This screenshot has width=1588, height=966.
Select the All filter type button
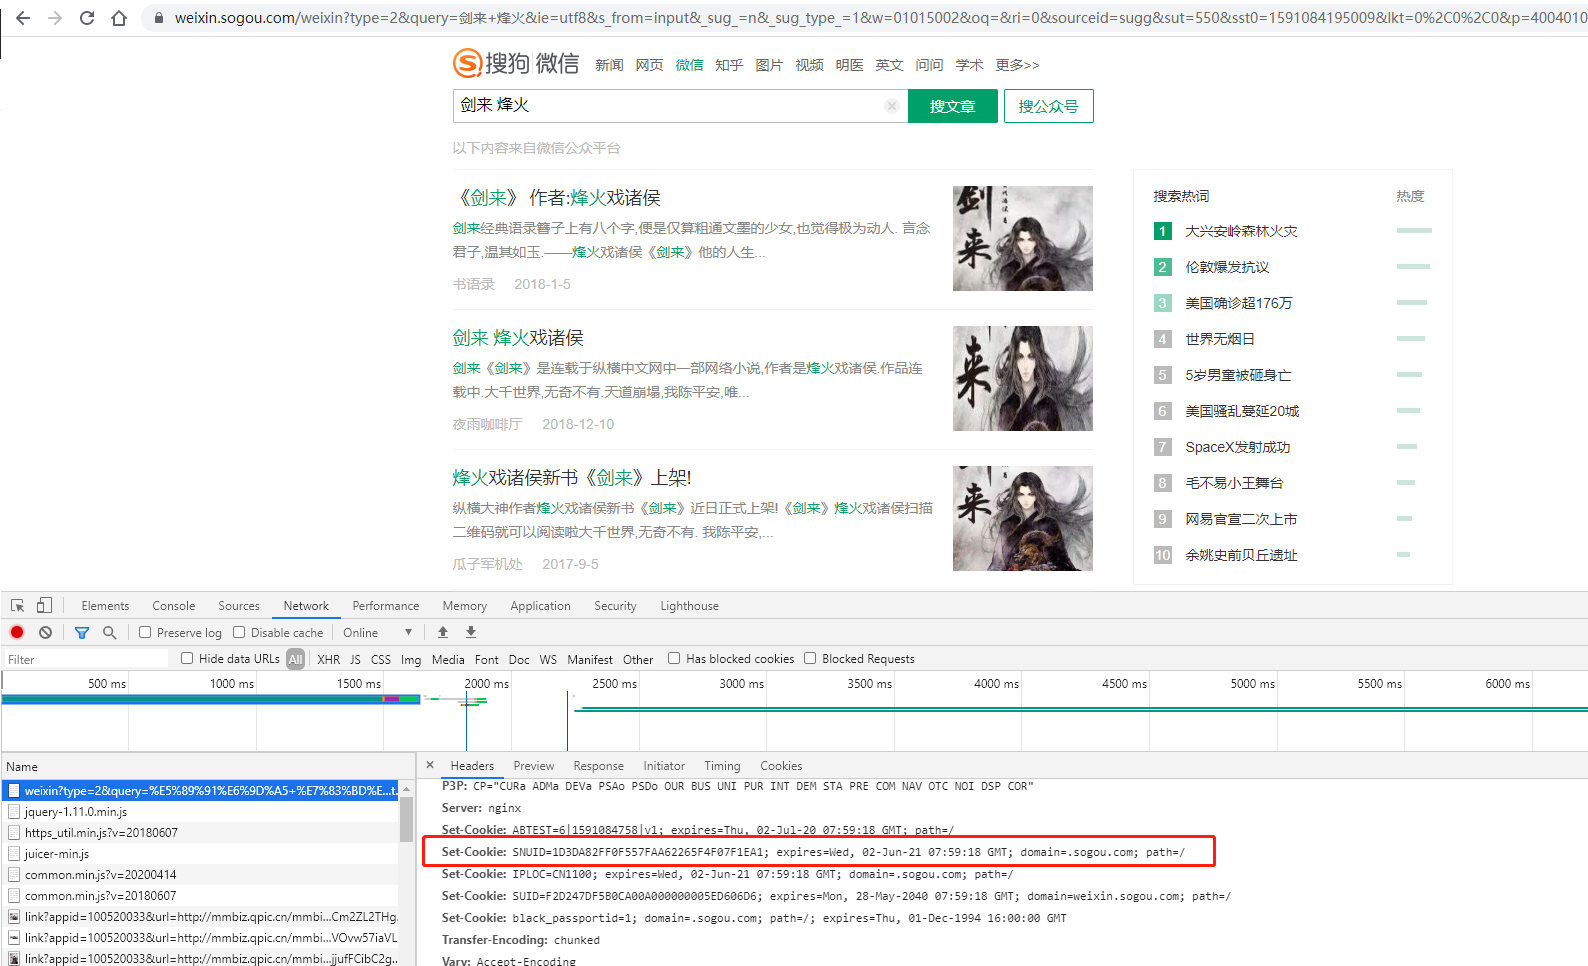pyautogui.click(x=295, y=659)
